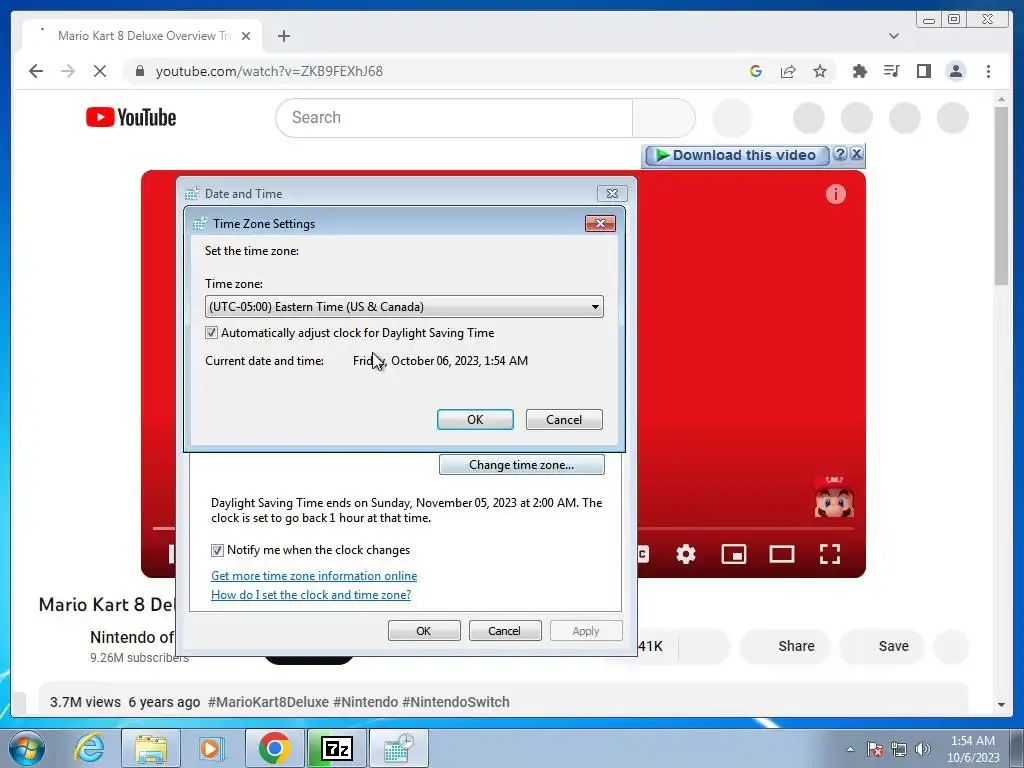This screenshot has height=768, width=1024.
Task: Open YouTube player settings gear
Action: pos(686,554)
